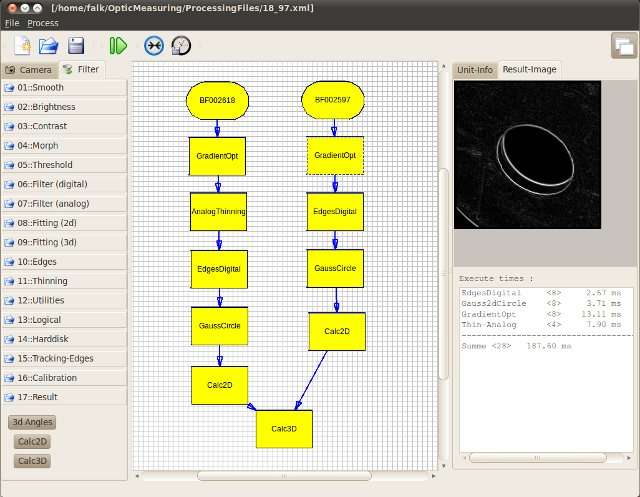Image resolution: width=640 pixels, height=497 pixels.
Task: Select the BF002597 camera node
Action: tap(333, 100)
